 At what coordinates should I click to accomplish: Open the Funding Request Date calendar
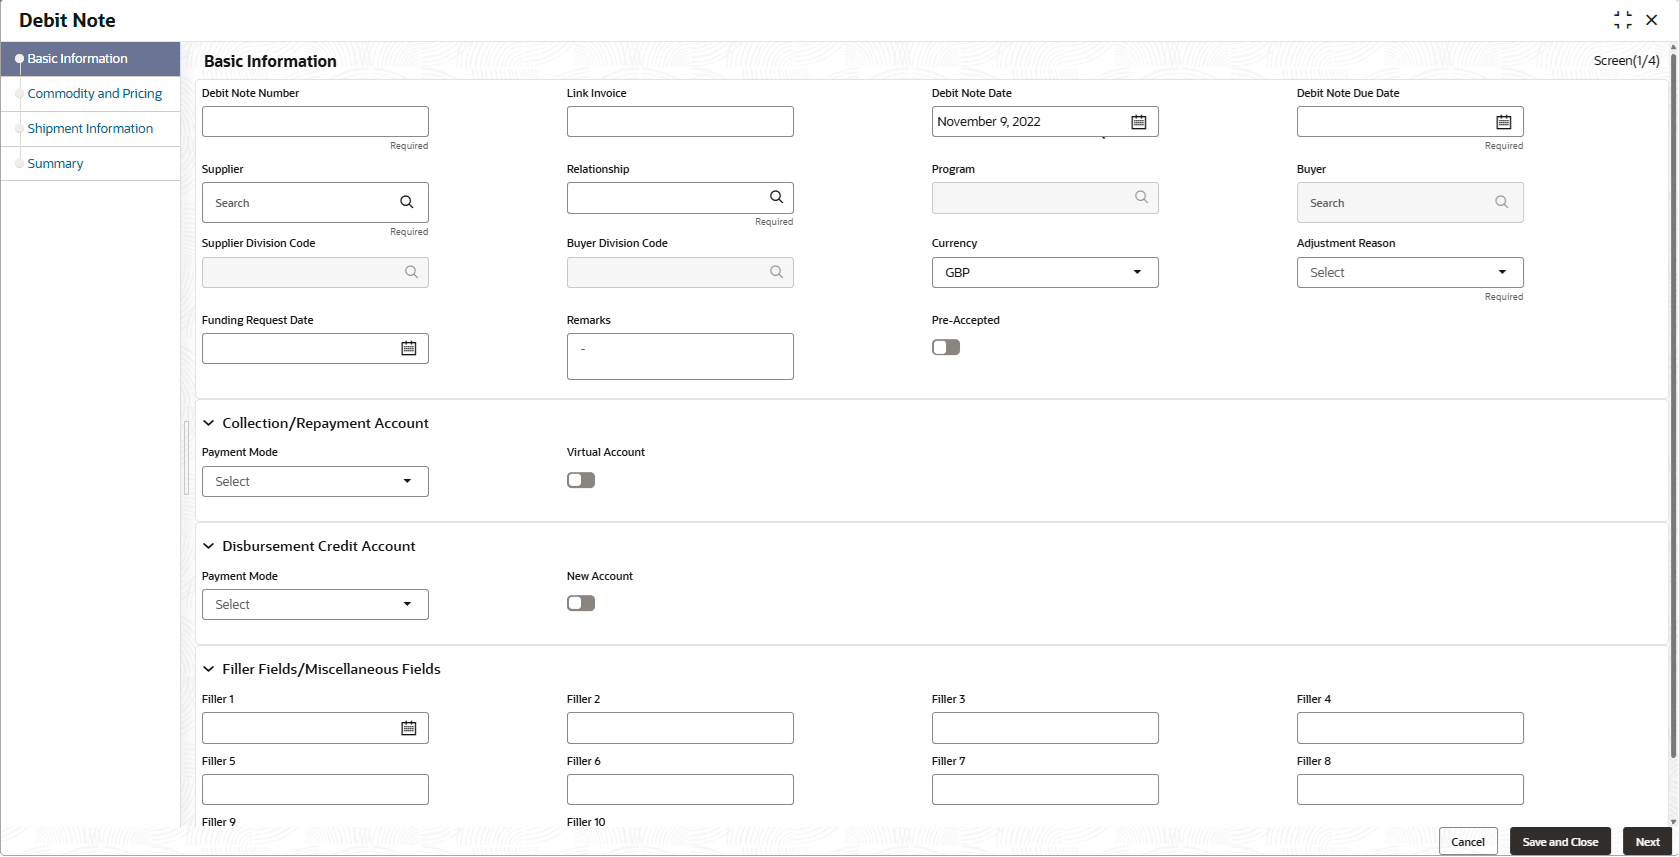coord(409,348)
